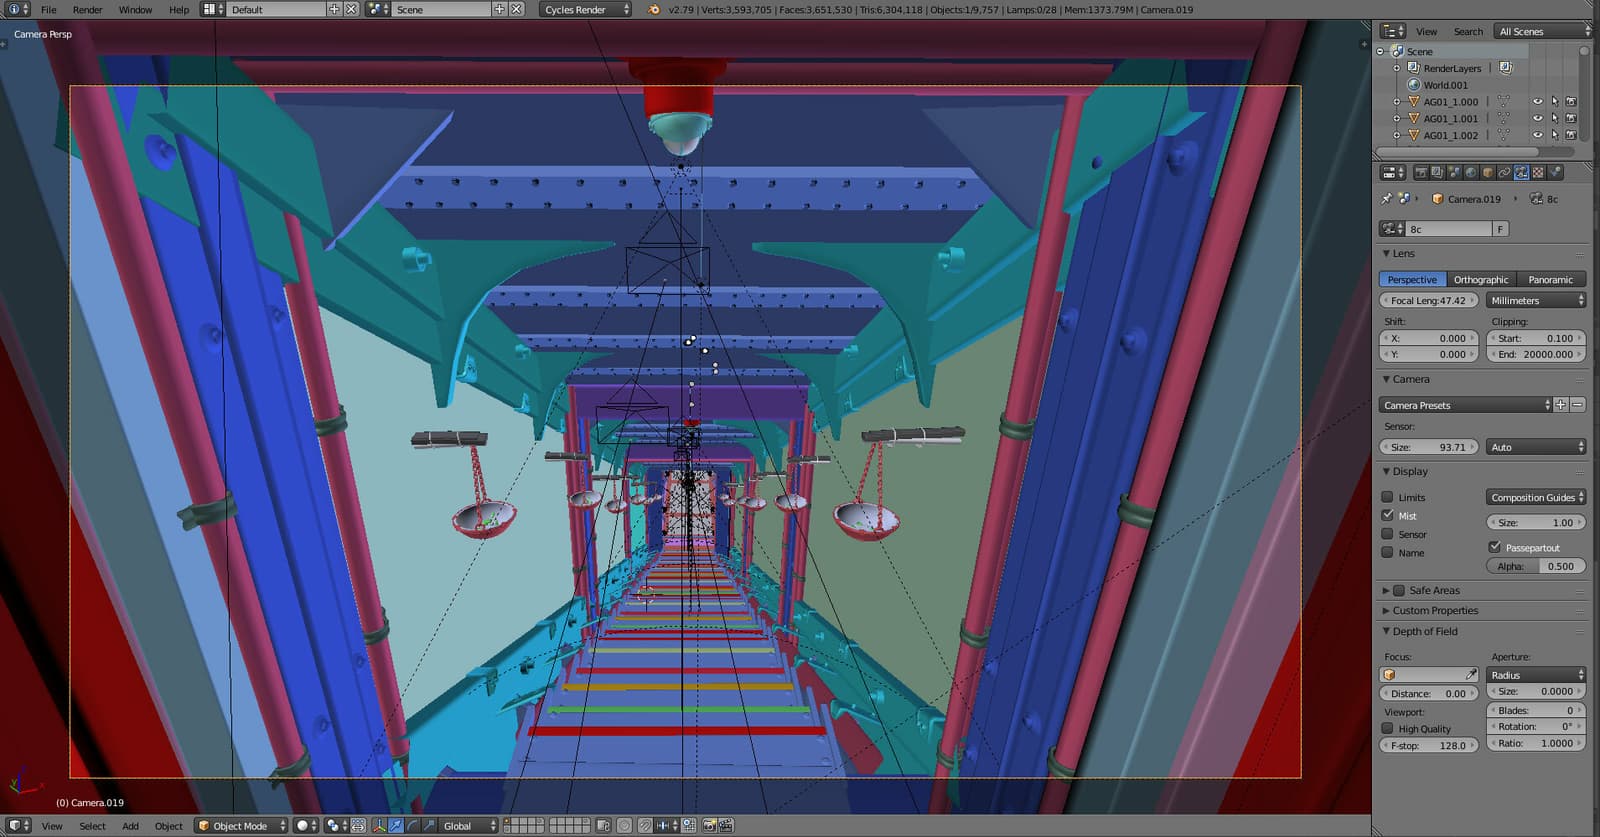
Task: Open the Object properties tab icon
Action: [1488, 173]
